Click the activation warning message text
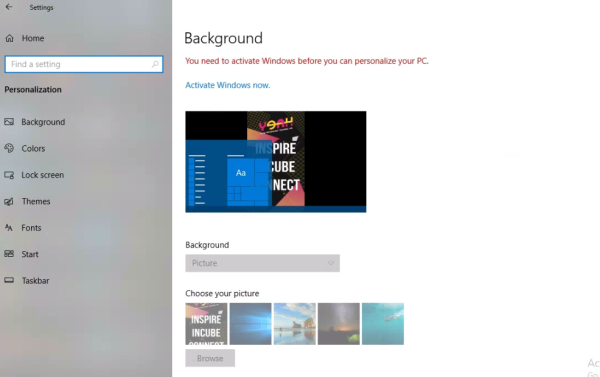The width and height of the screenshot is (600, 377). (307, 61)
